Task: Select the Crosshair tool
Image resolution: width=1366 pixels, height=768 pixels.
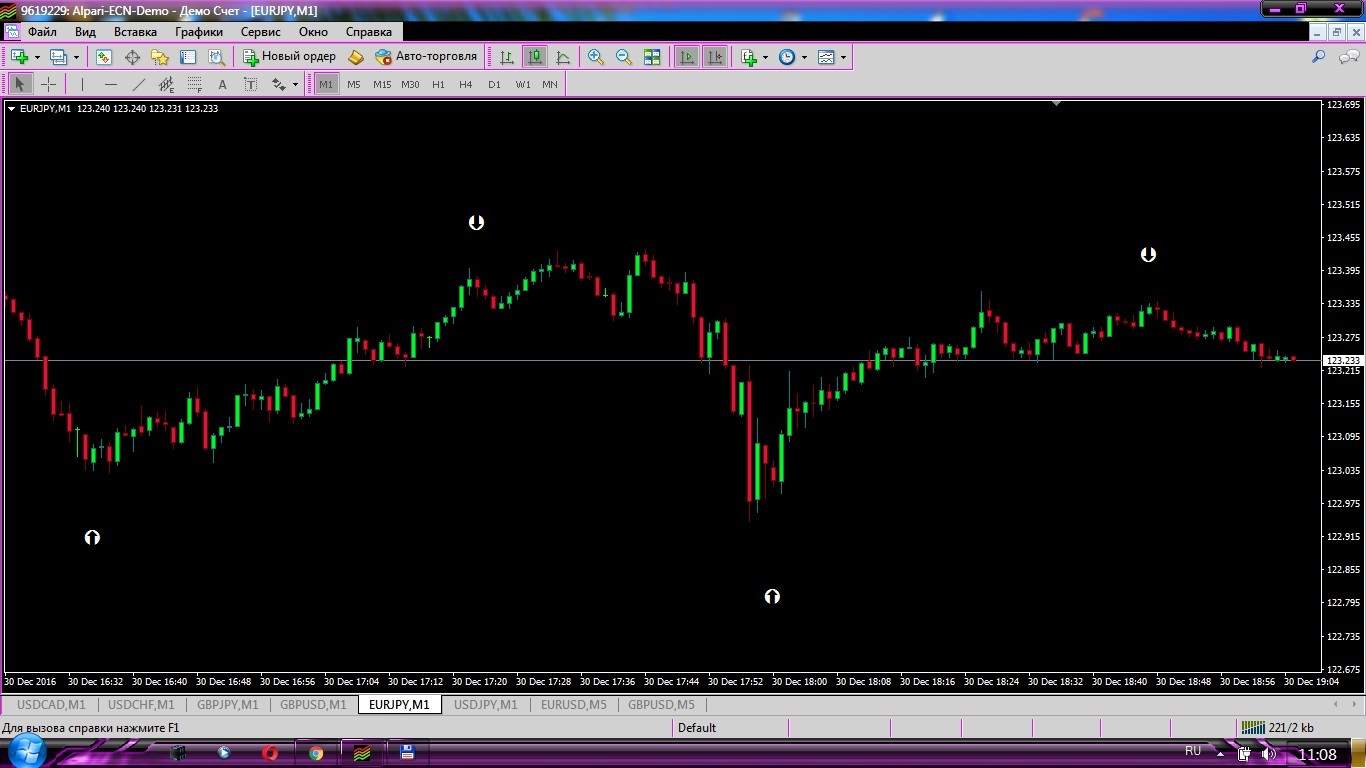Action: (48, 85)
